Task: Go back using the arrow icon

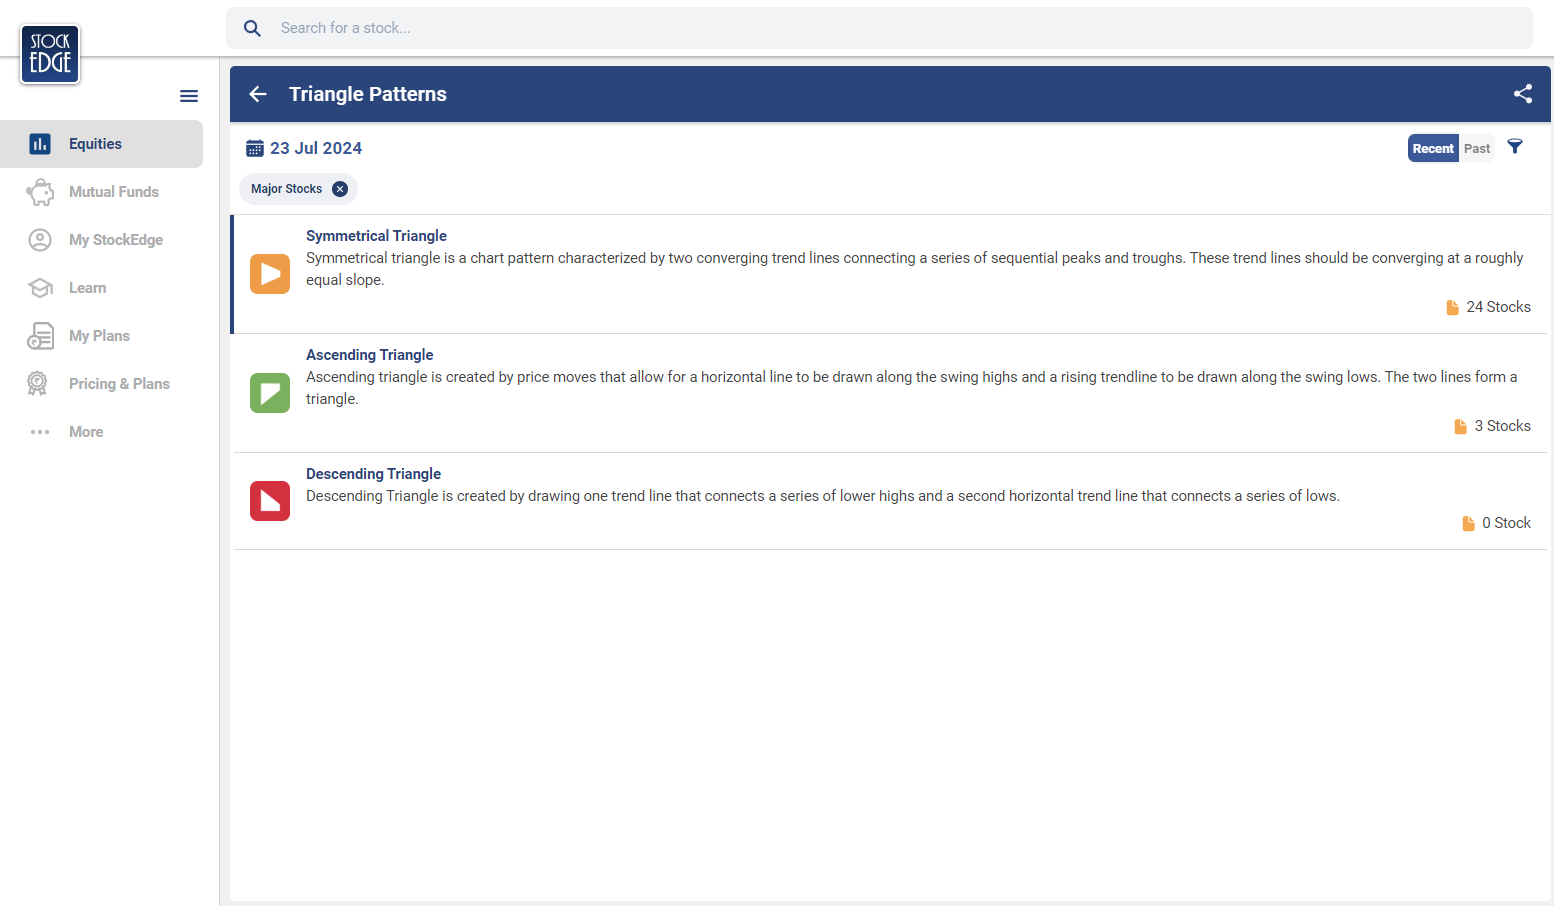Action: 258,94
